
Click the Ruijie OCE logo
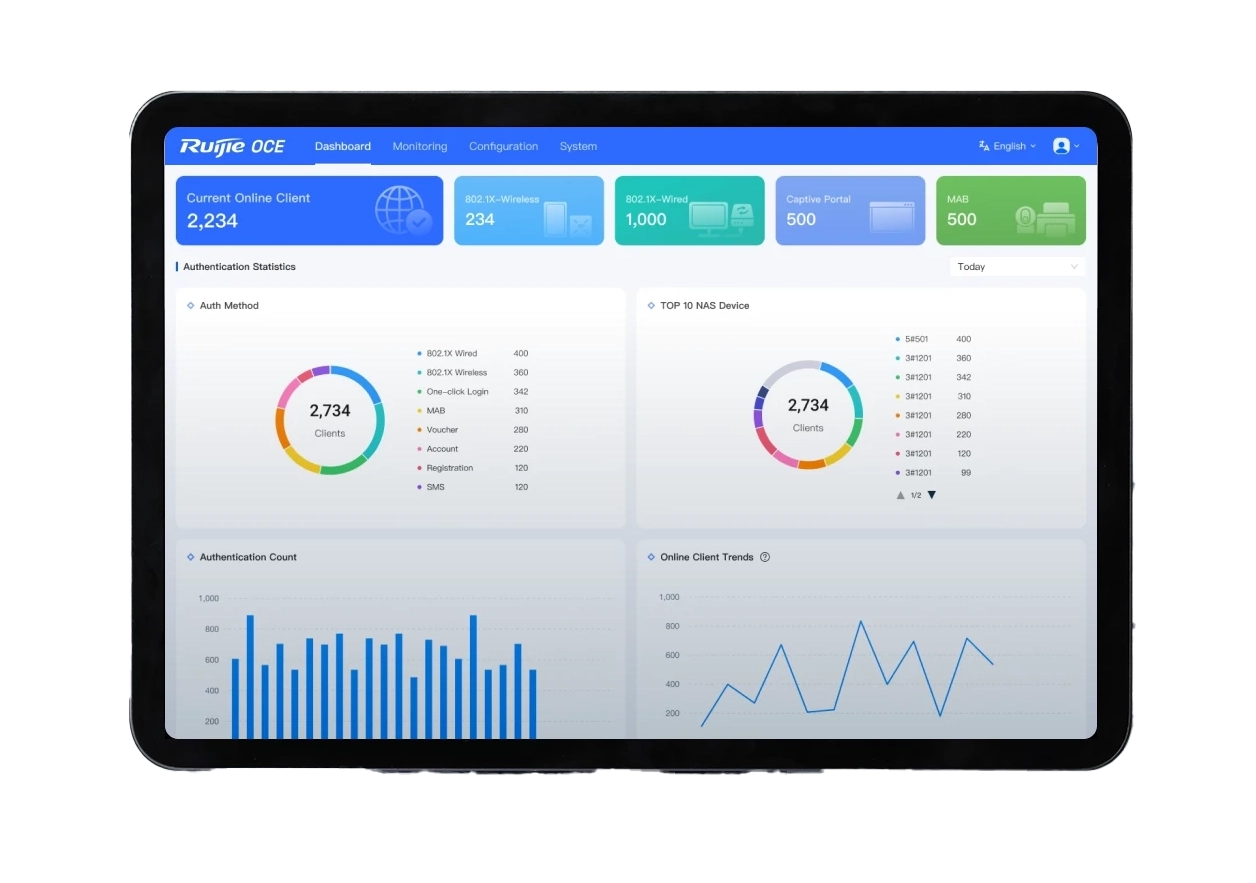232,146
